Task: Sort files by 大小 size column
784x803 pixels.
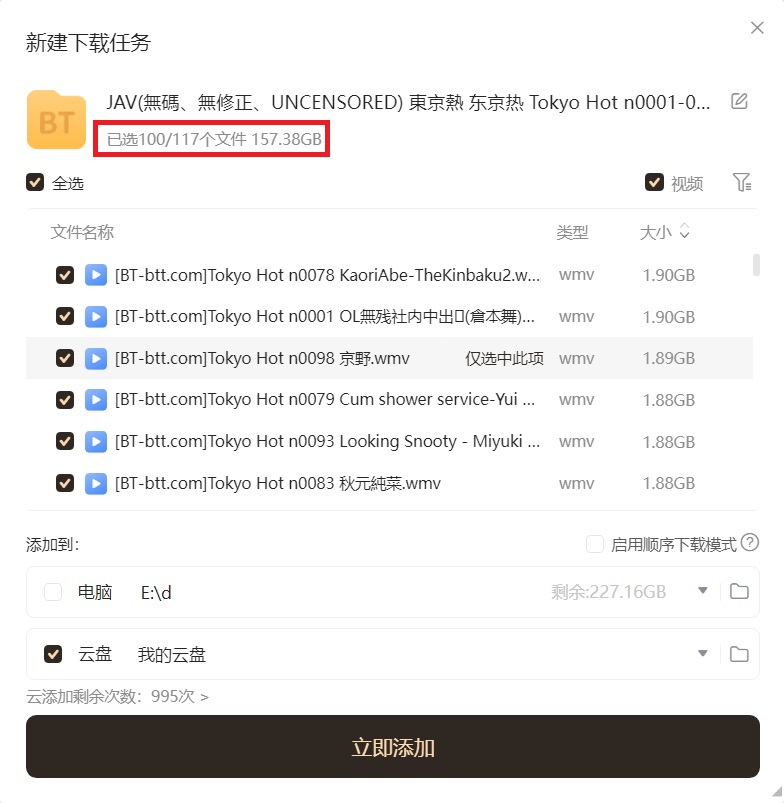Action: coord(664,232)
